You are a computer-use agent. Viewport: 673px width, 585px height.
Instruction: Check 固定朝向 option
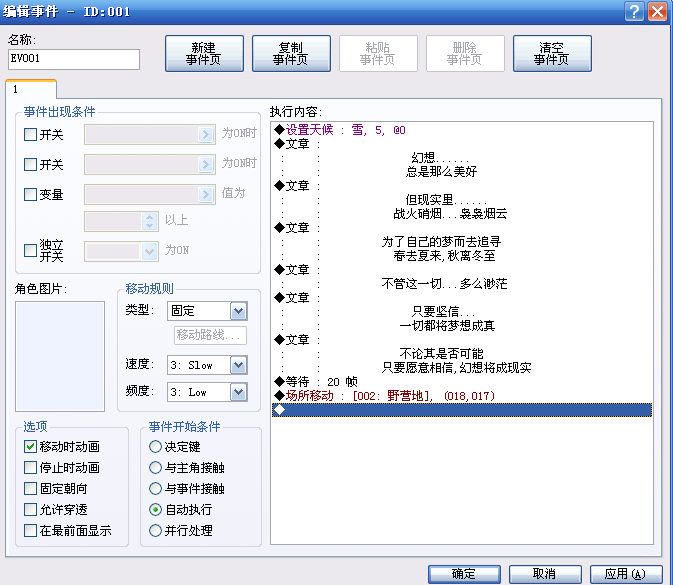[x=30, y=488]
